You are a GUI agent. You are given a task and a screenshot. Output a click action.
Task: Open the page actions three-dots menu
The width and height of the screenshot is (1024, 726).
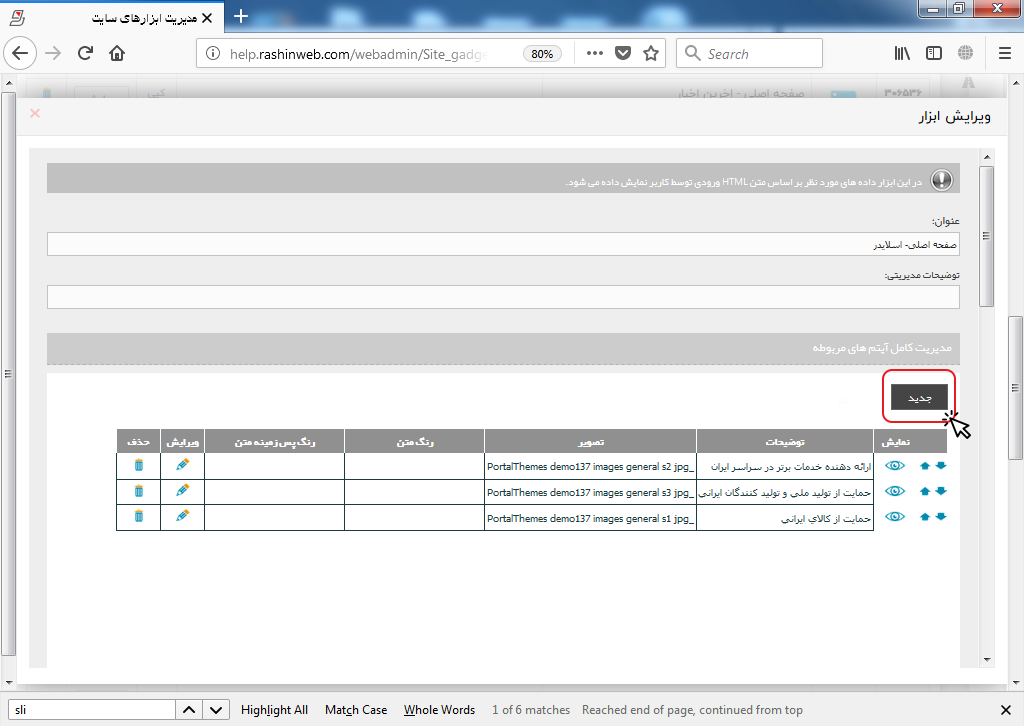[594, 54]
